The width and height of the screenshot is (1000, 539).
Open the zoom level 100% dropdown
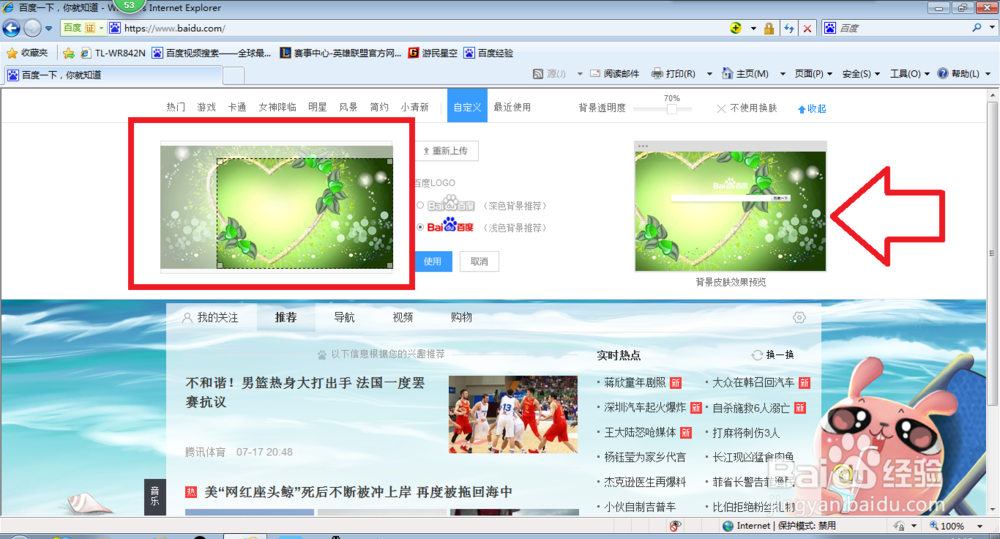click(980, 526)
